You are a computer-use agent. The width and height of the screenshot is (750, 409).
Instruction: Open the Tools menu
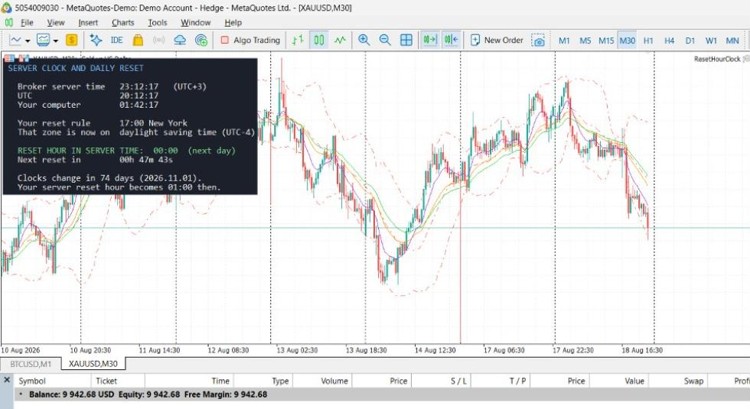[157, 22]
